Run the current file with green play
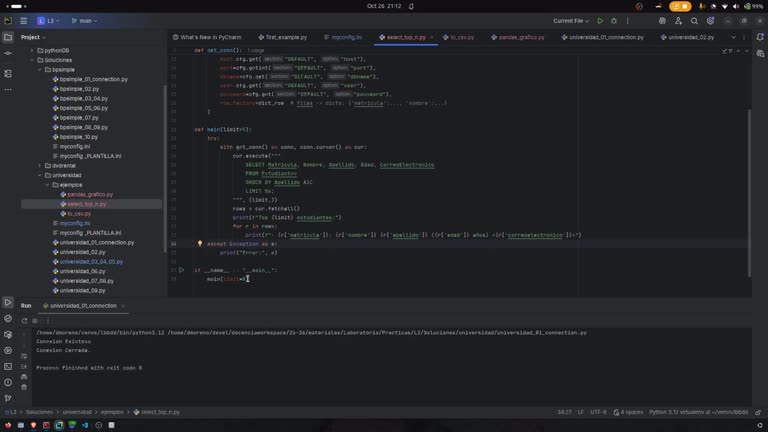768x432 pixels. click(600, 21)
